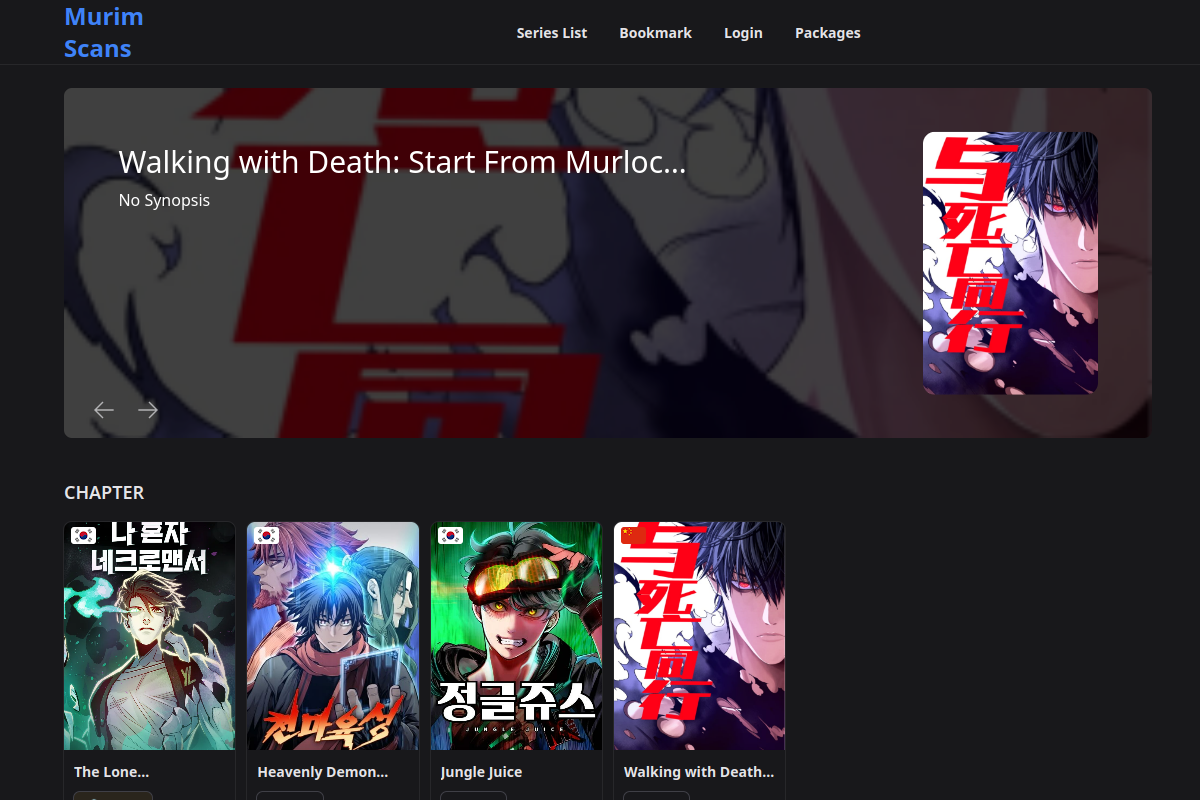
Task: Show next slide with right arrow
Action: pos(148,410)
